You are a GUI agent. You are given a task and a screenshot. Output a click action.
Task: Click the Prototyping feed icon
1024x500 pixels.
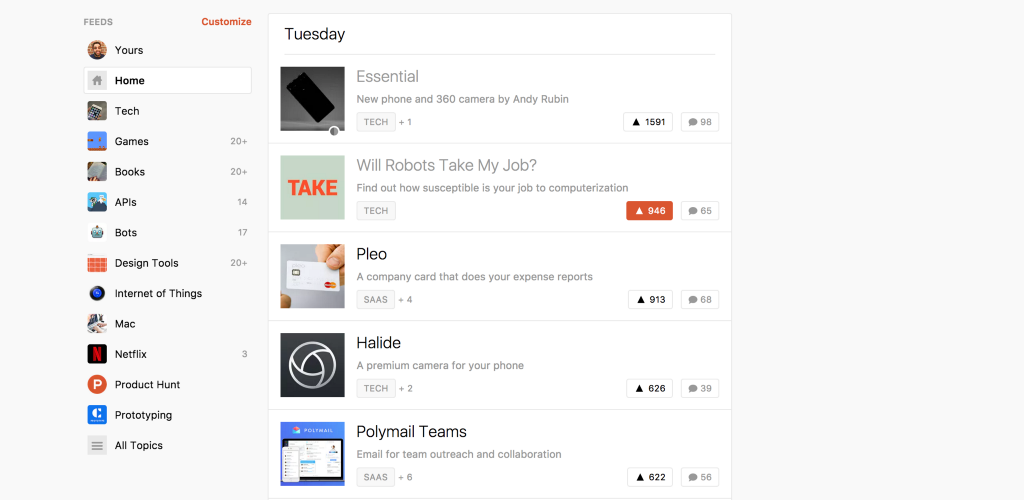(97, 415)
